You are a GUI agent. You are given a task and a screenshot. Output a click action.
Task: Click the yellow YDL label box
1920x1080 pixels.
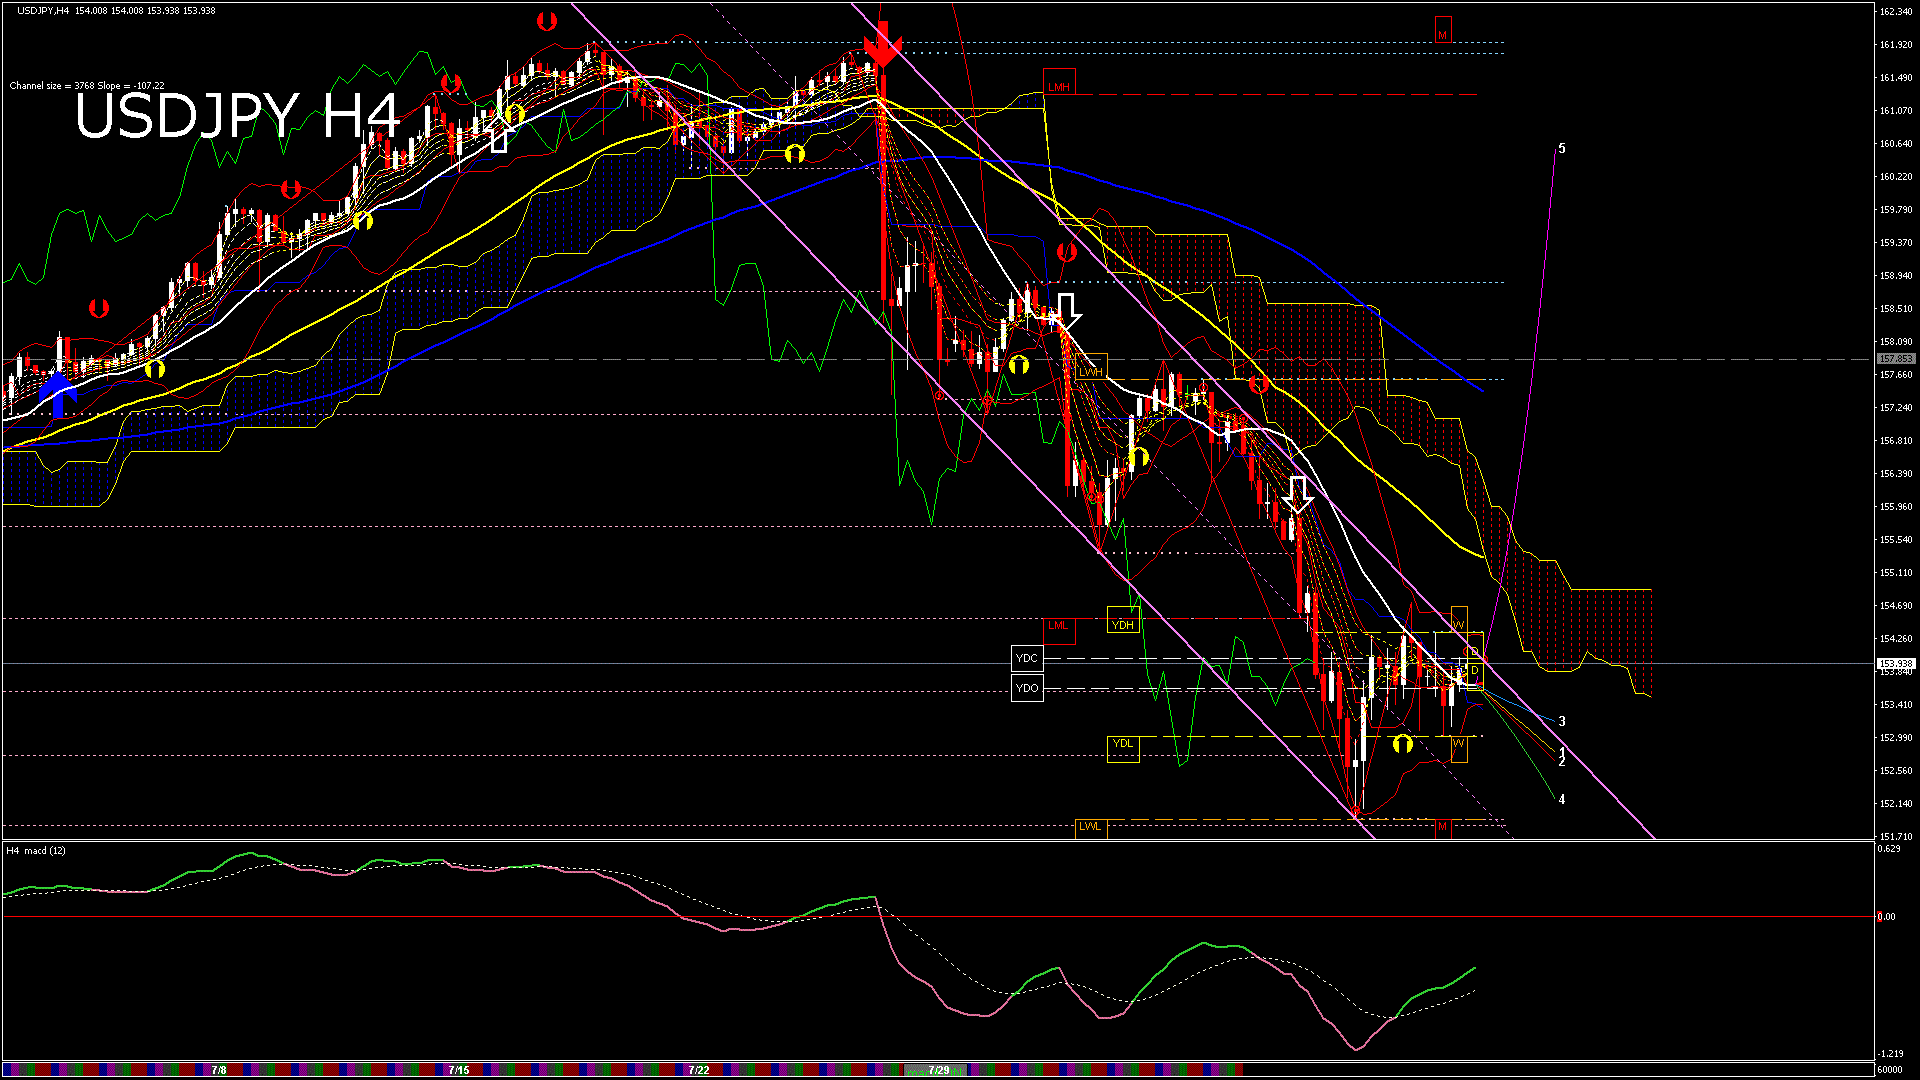click(1123, 744)
